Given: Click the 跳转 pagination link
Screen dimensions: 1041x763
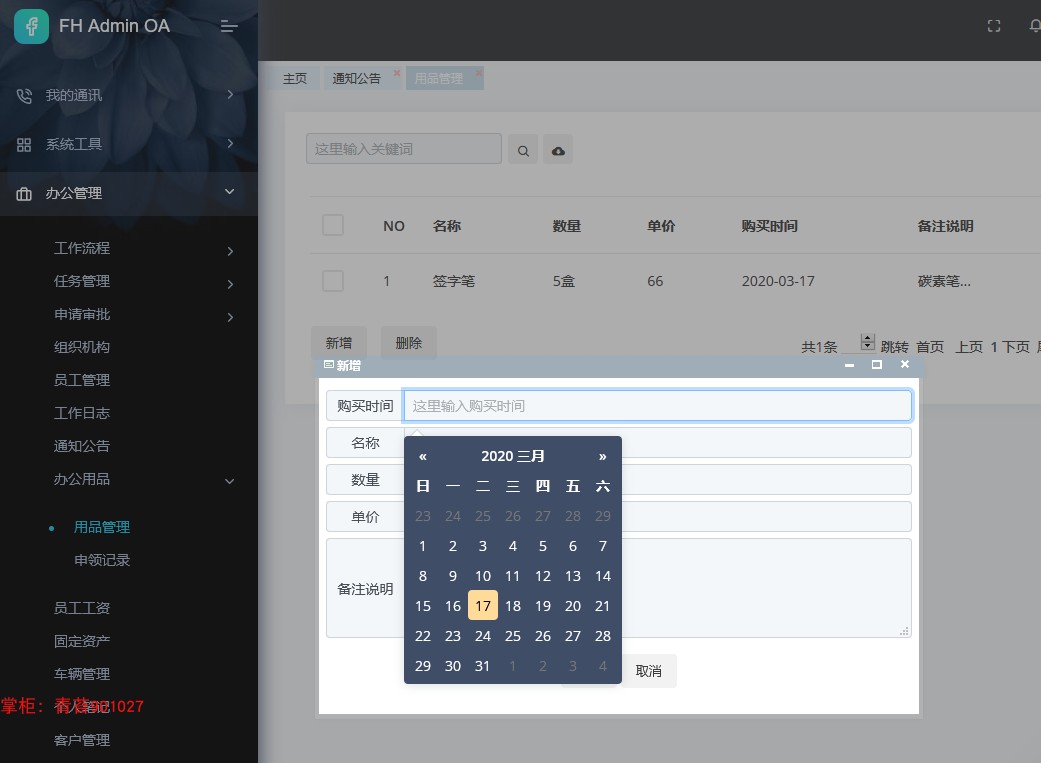Looking at the screenshot, I should click(894, 347).
